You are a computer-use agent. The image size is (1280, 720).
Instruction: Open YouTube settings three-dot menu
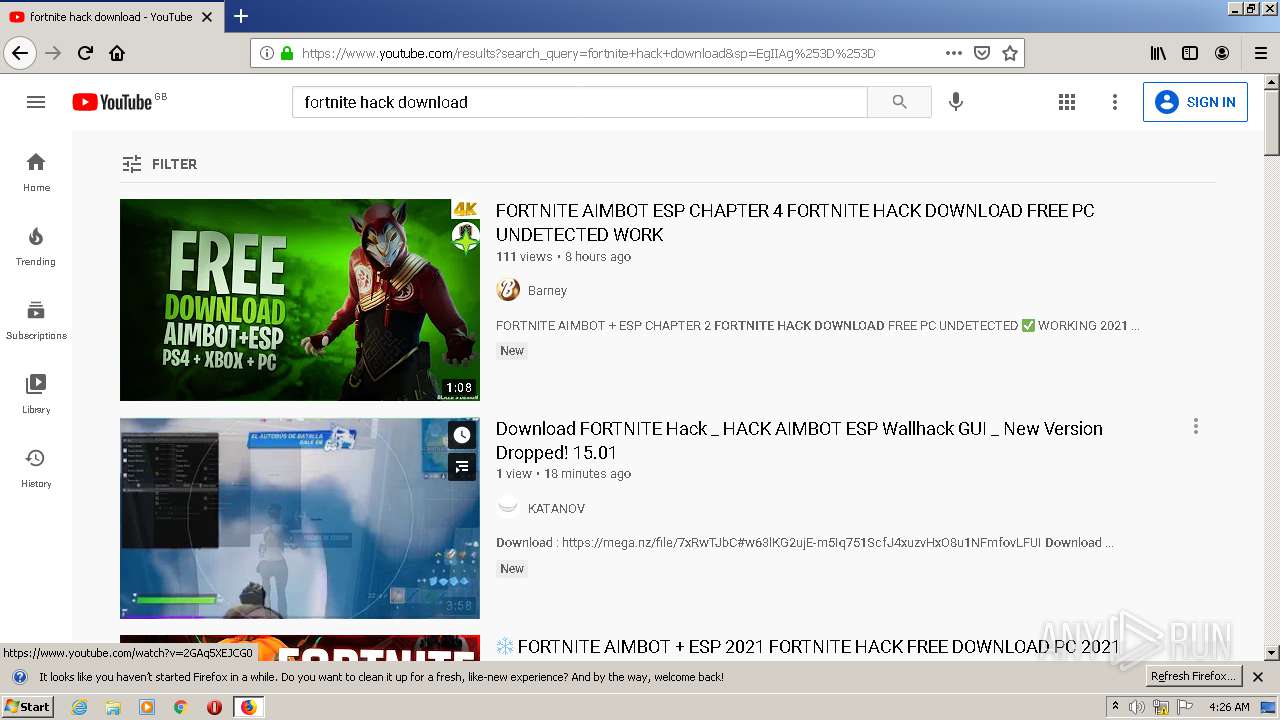coord(1115,102)
